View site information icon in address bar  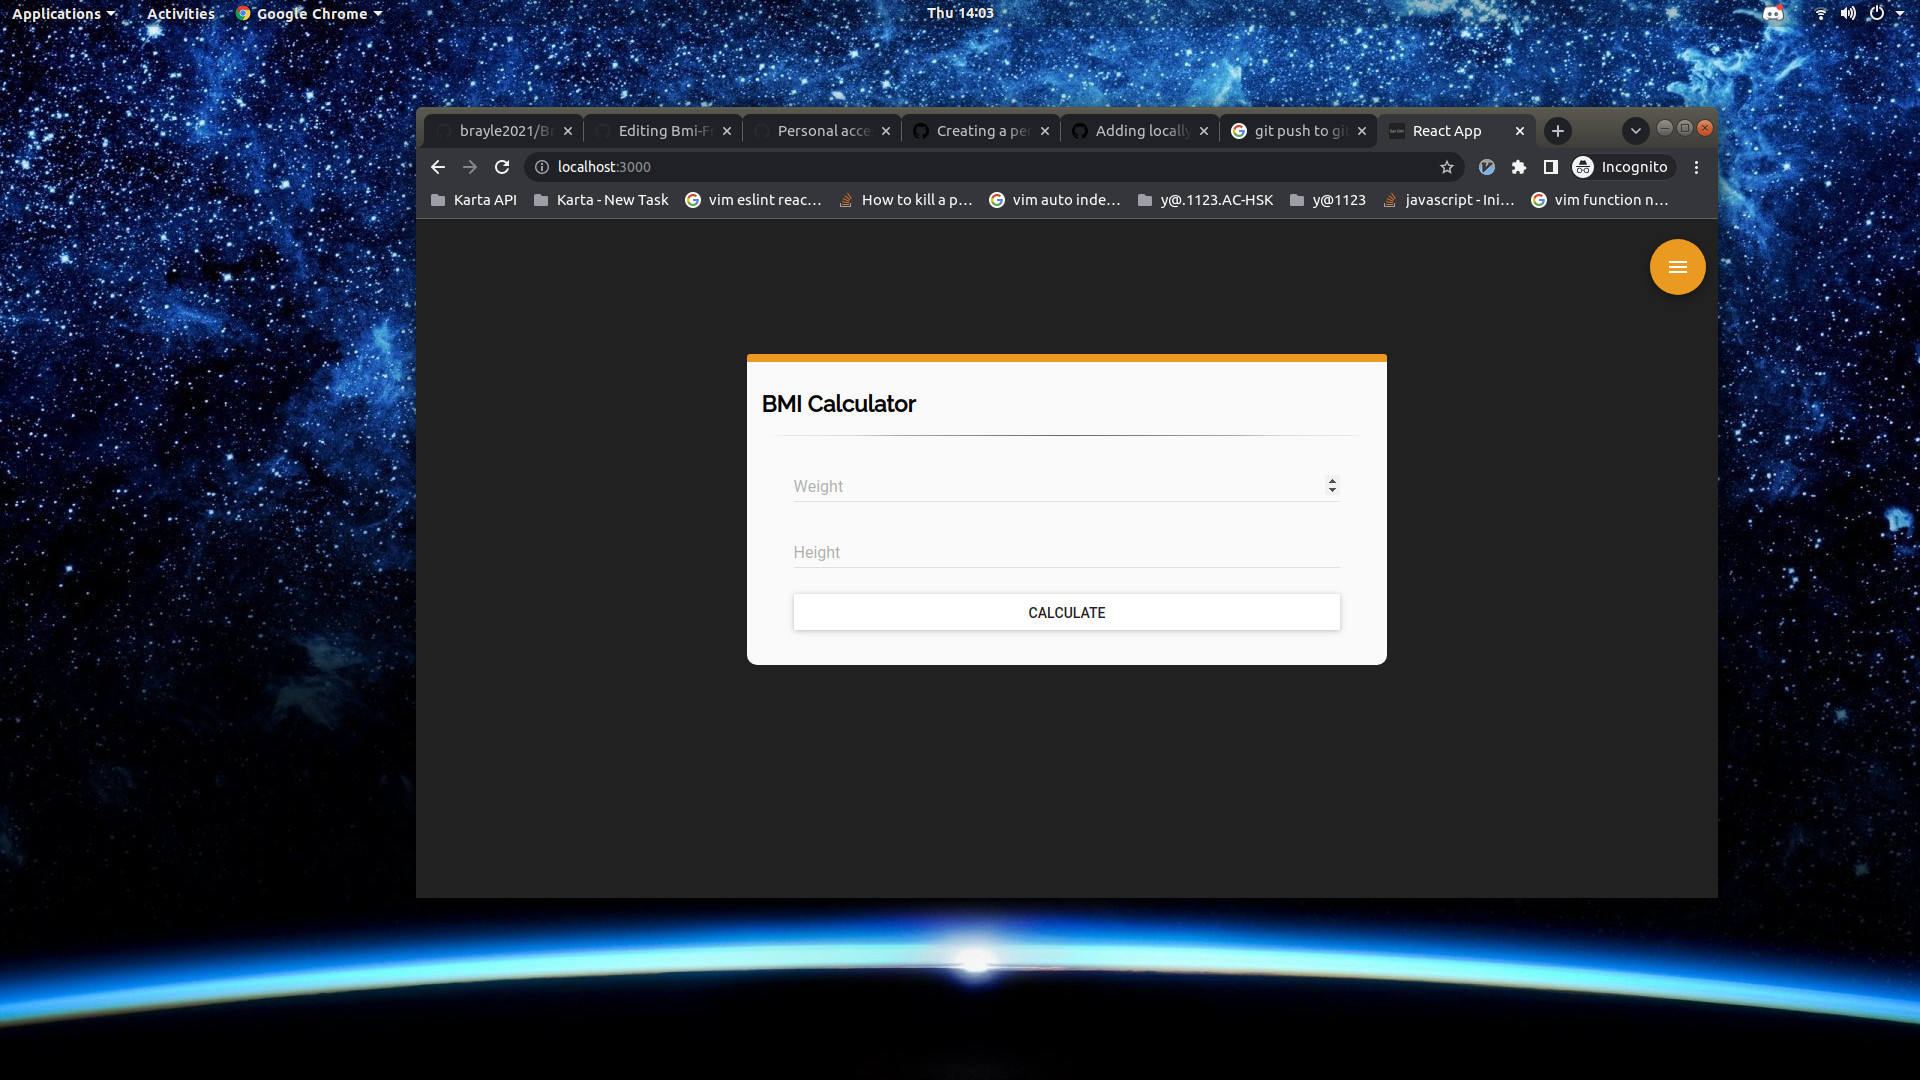click(x=542, y=167)
